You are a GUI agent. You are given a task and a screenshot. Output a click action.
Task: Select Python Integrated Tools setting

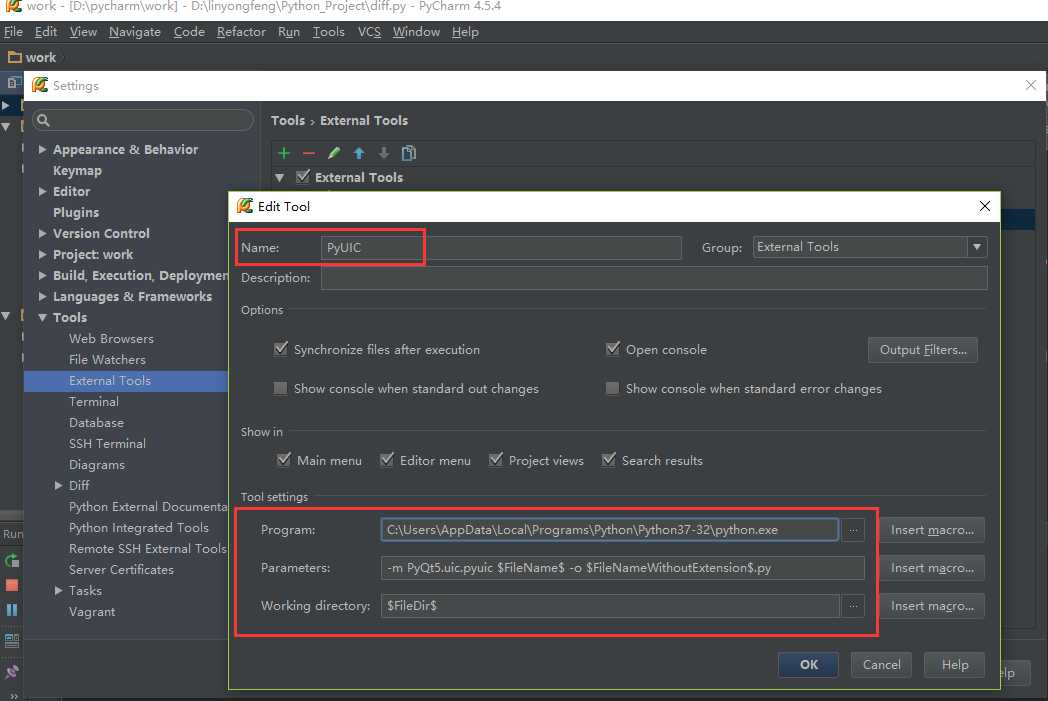tap(138, 528)
